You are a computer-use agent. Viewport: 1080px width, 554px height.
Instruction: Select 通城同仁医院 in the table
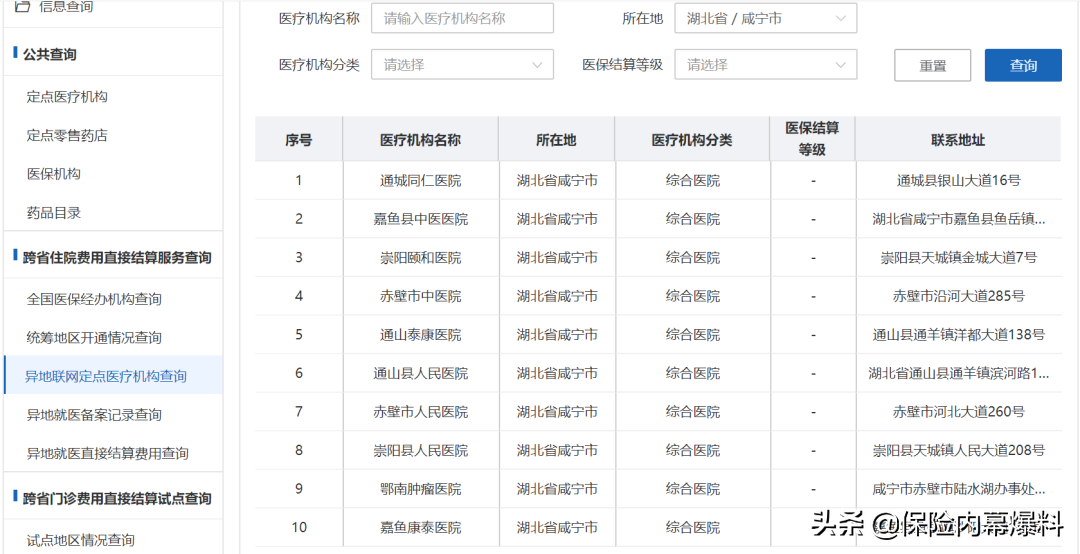(420, 181)
